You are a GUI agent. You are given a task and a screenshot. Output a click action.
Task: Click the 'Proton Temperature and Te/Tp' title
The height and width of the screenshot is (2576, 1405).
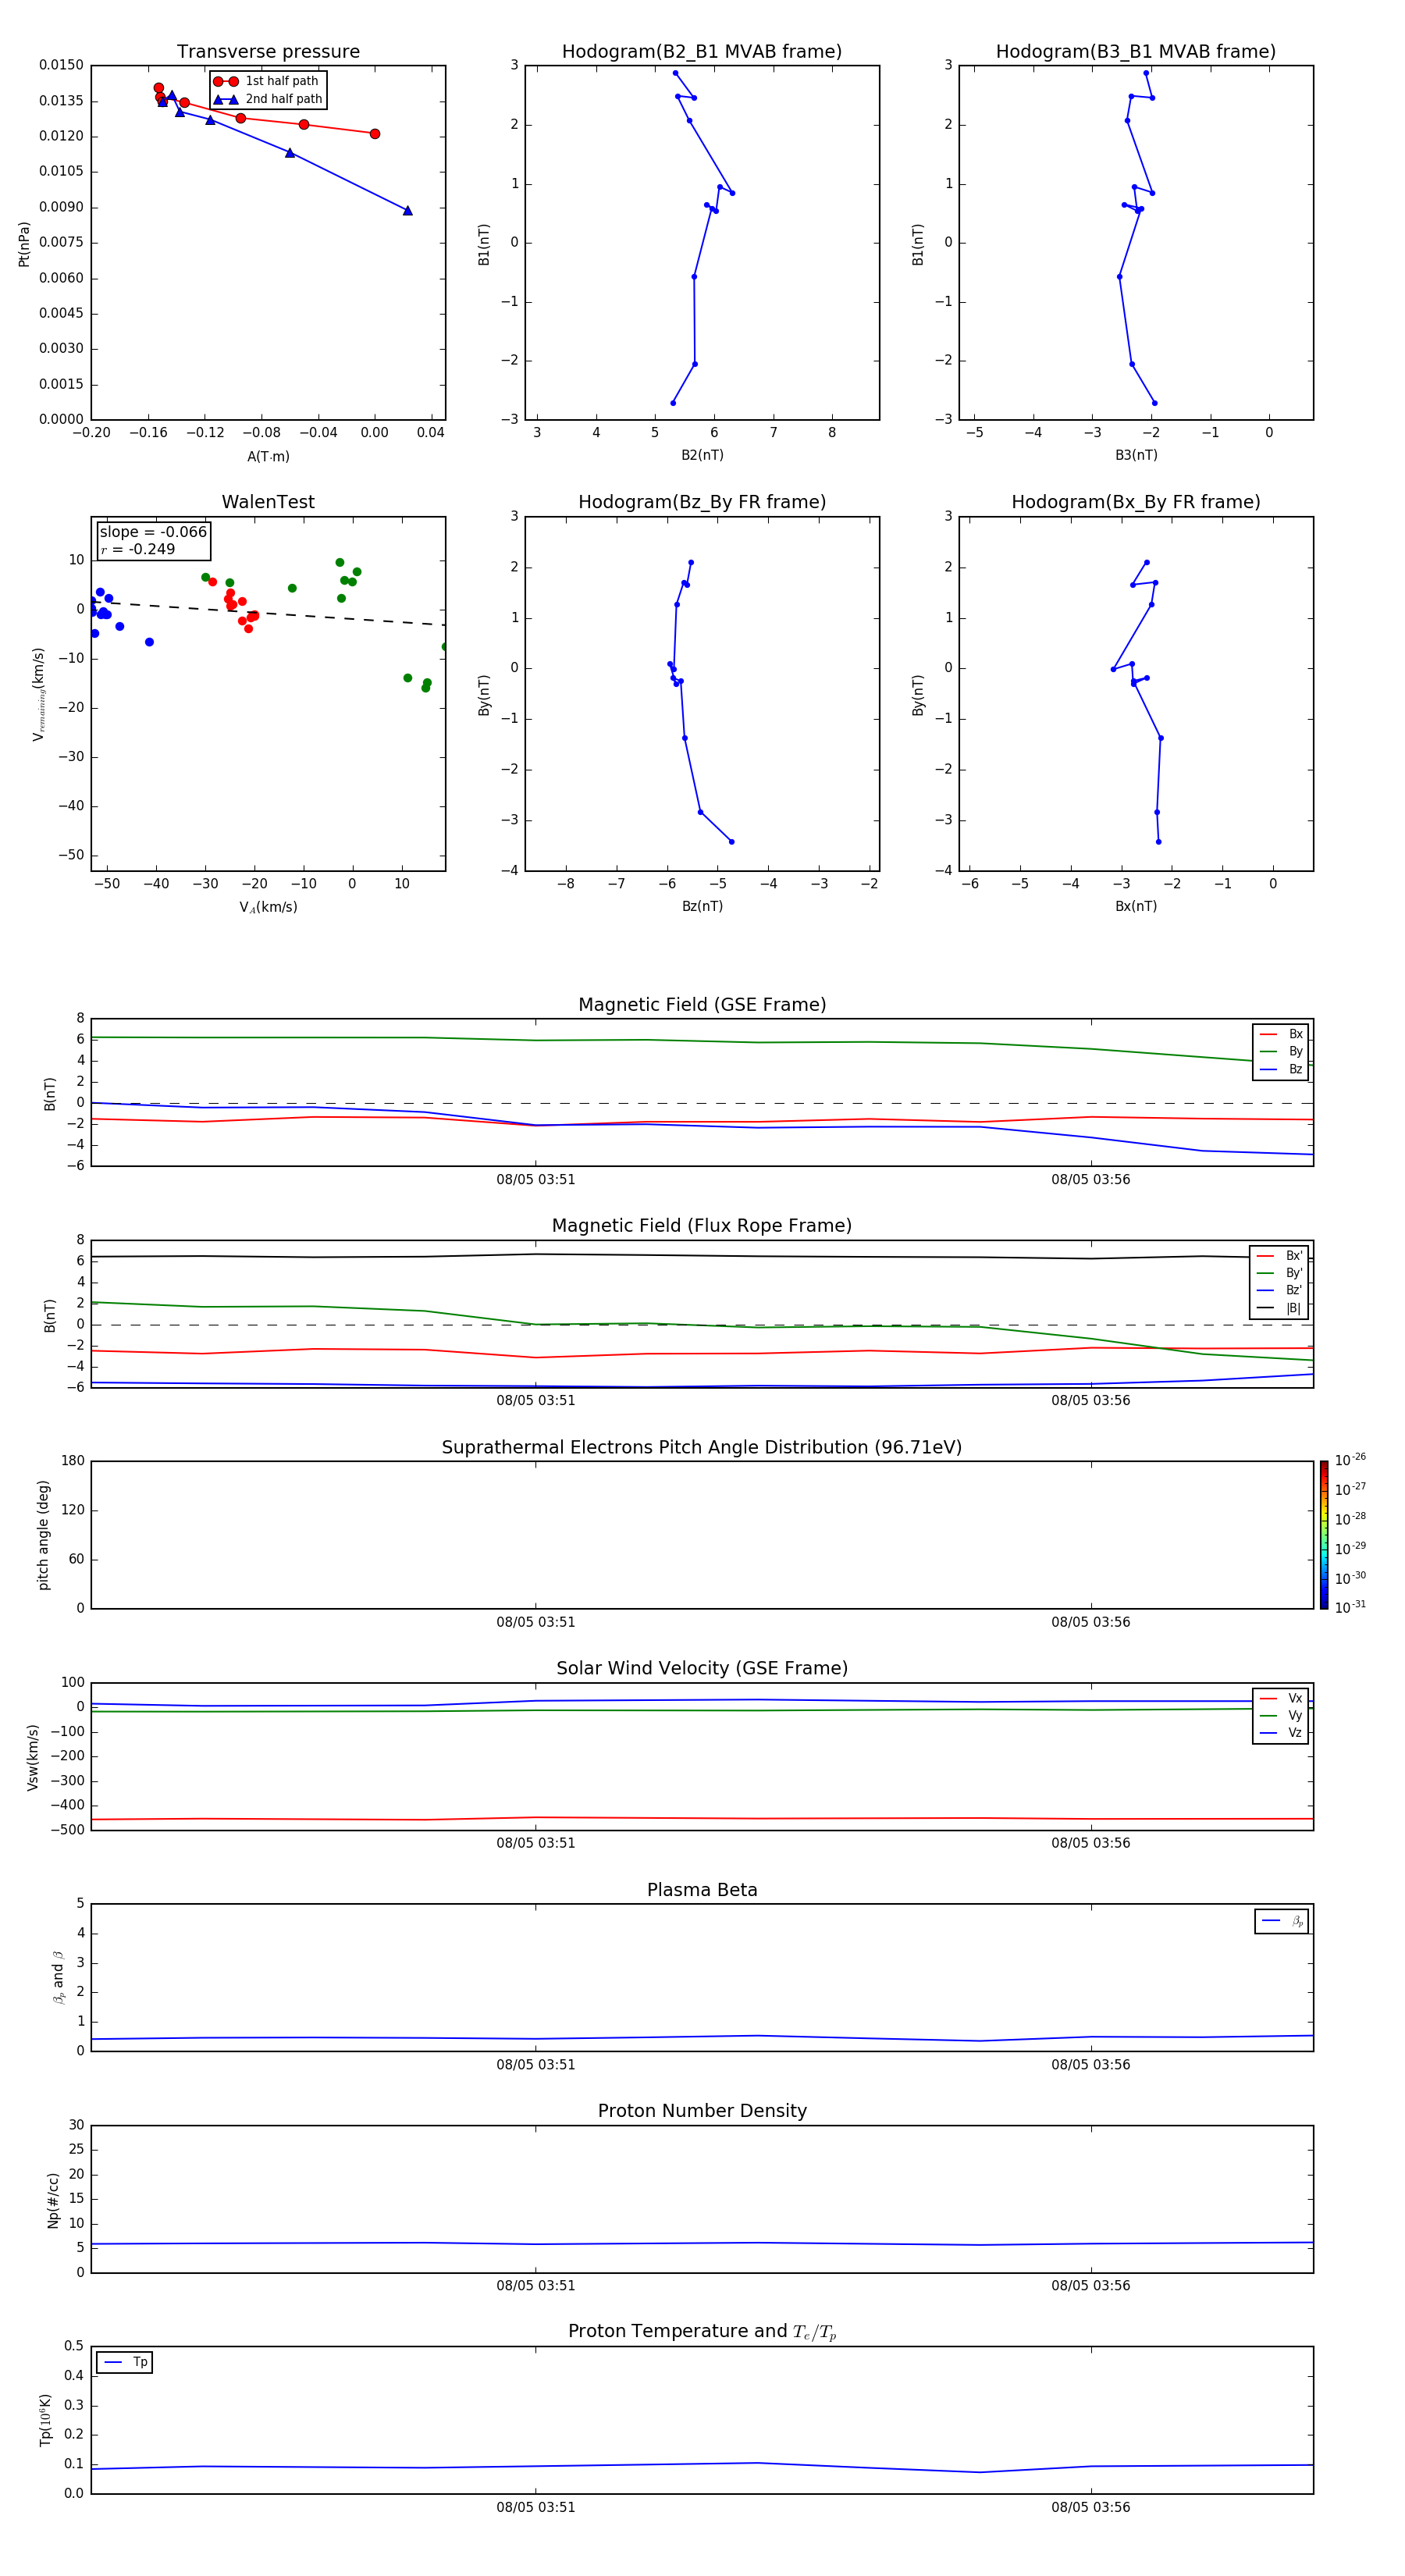point(702,2332)
